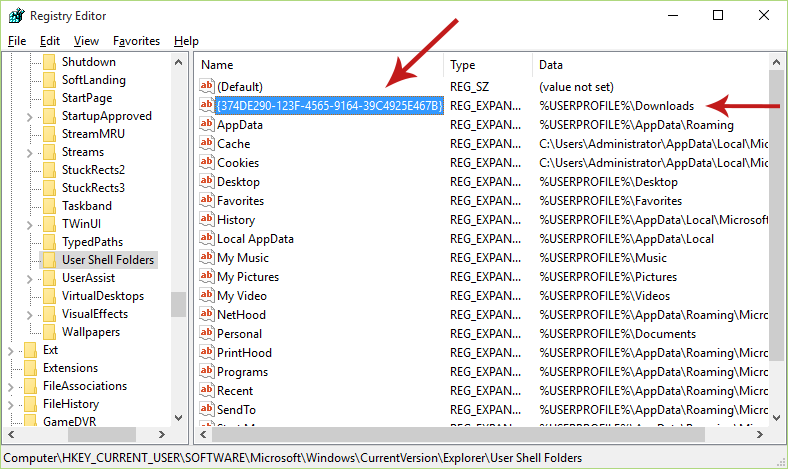
Task: Click the Programs value's ab icon
Action: pos(207,371)
